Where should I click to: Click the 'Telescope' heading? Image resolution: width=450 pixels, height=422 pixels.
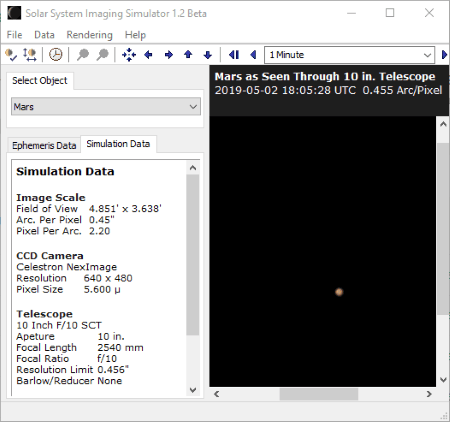click(44, 314)
